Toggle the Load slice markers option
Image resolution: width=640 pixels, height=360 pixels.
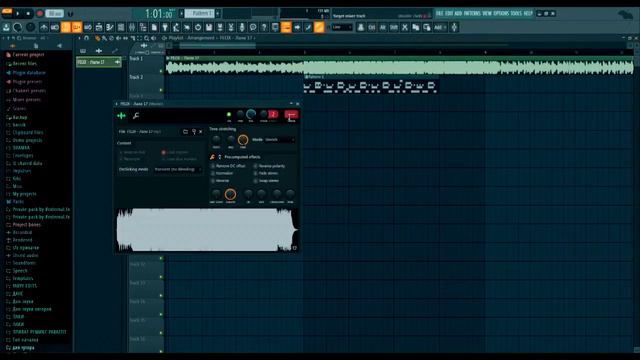pyautogui.click(x=179, y=159)
